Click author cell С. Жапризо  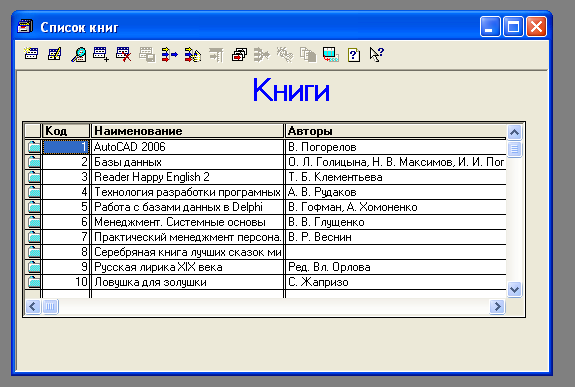396,282
